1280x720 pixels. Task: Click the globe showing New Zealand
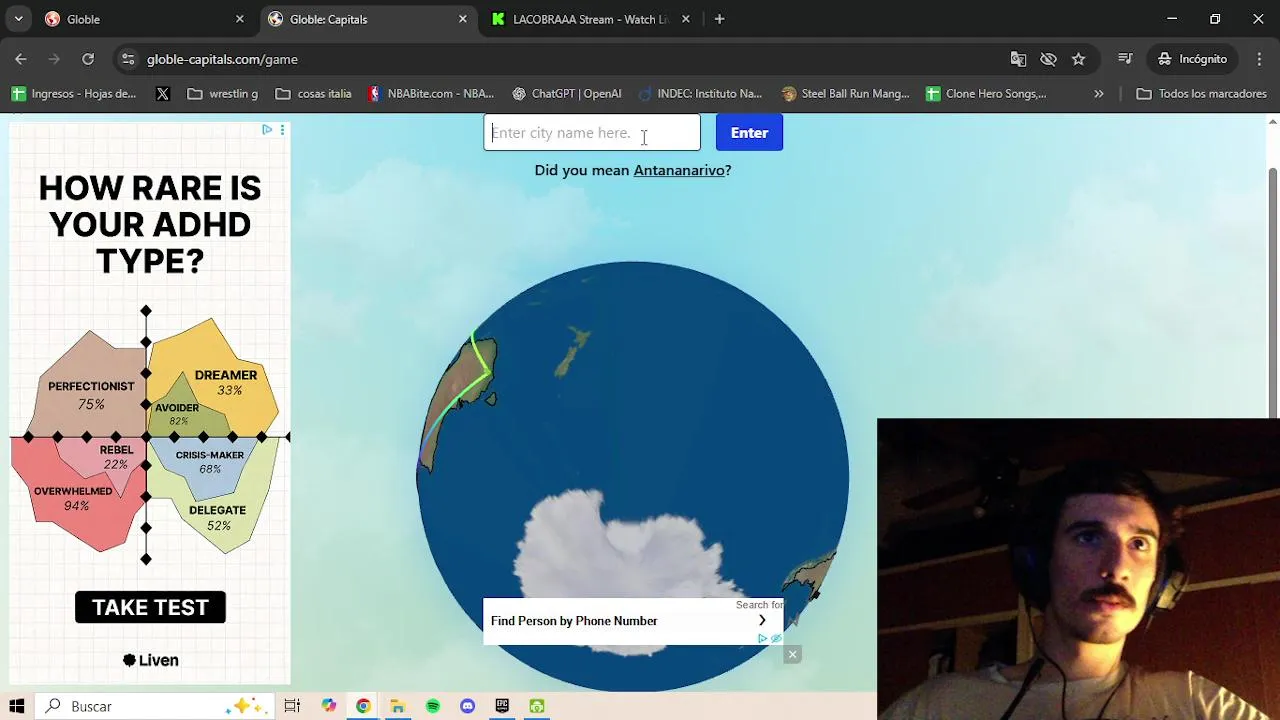(x=633, y=476)
